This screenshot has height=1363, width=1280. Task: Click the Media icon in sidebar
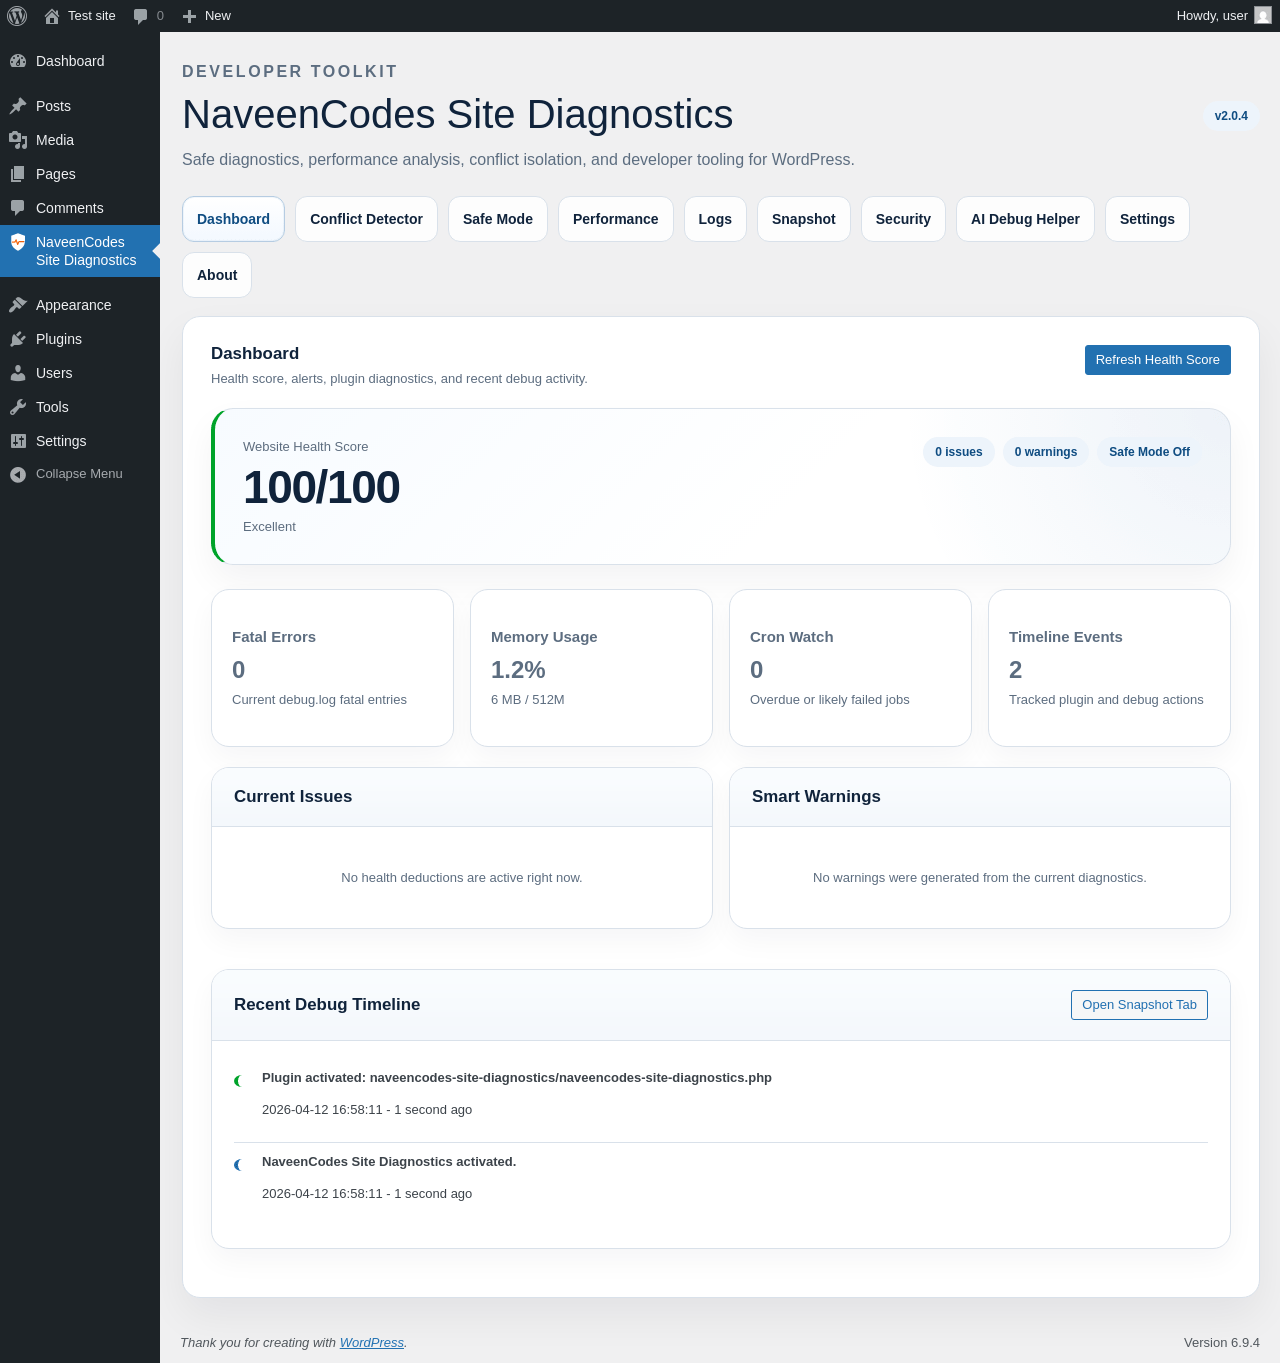pos(18,140)
